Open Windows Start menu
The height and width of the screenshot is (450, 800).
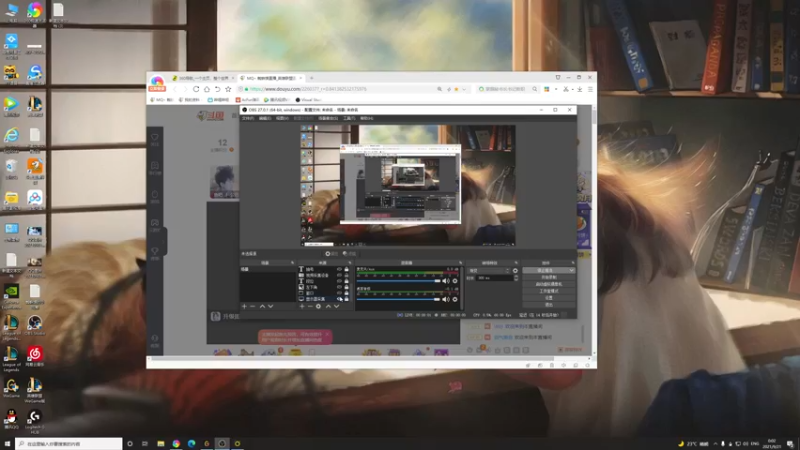tap(7, 444)
